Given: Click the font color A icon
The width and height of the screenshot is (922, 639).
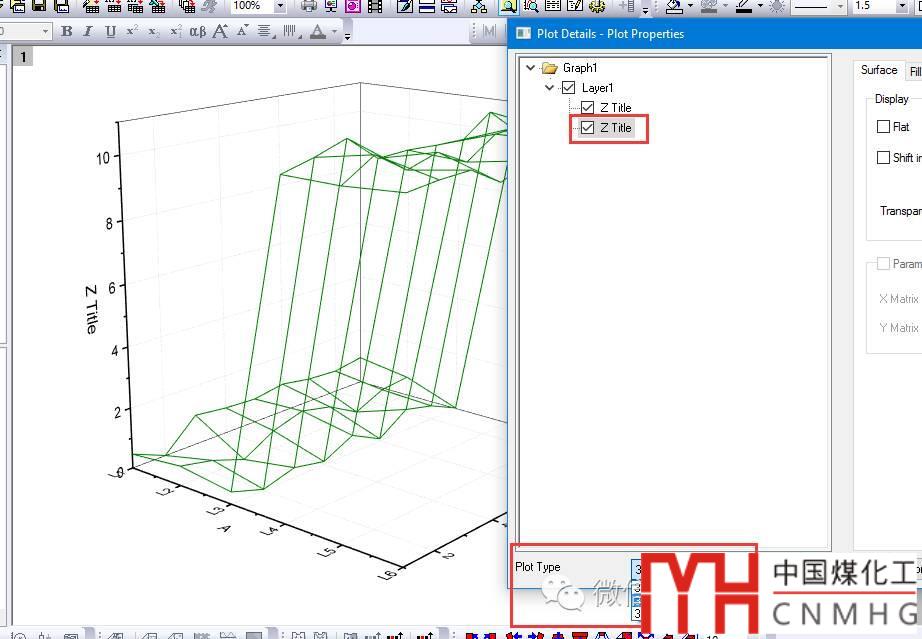Looking at the screenshot, I should click(x=318, y=32).
